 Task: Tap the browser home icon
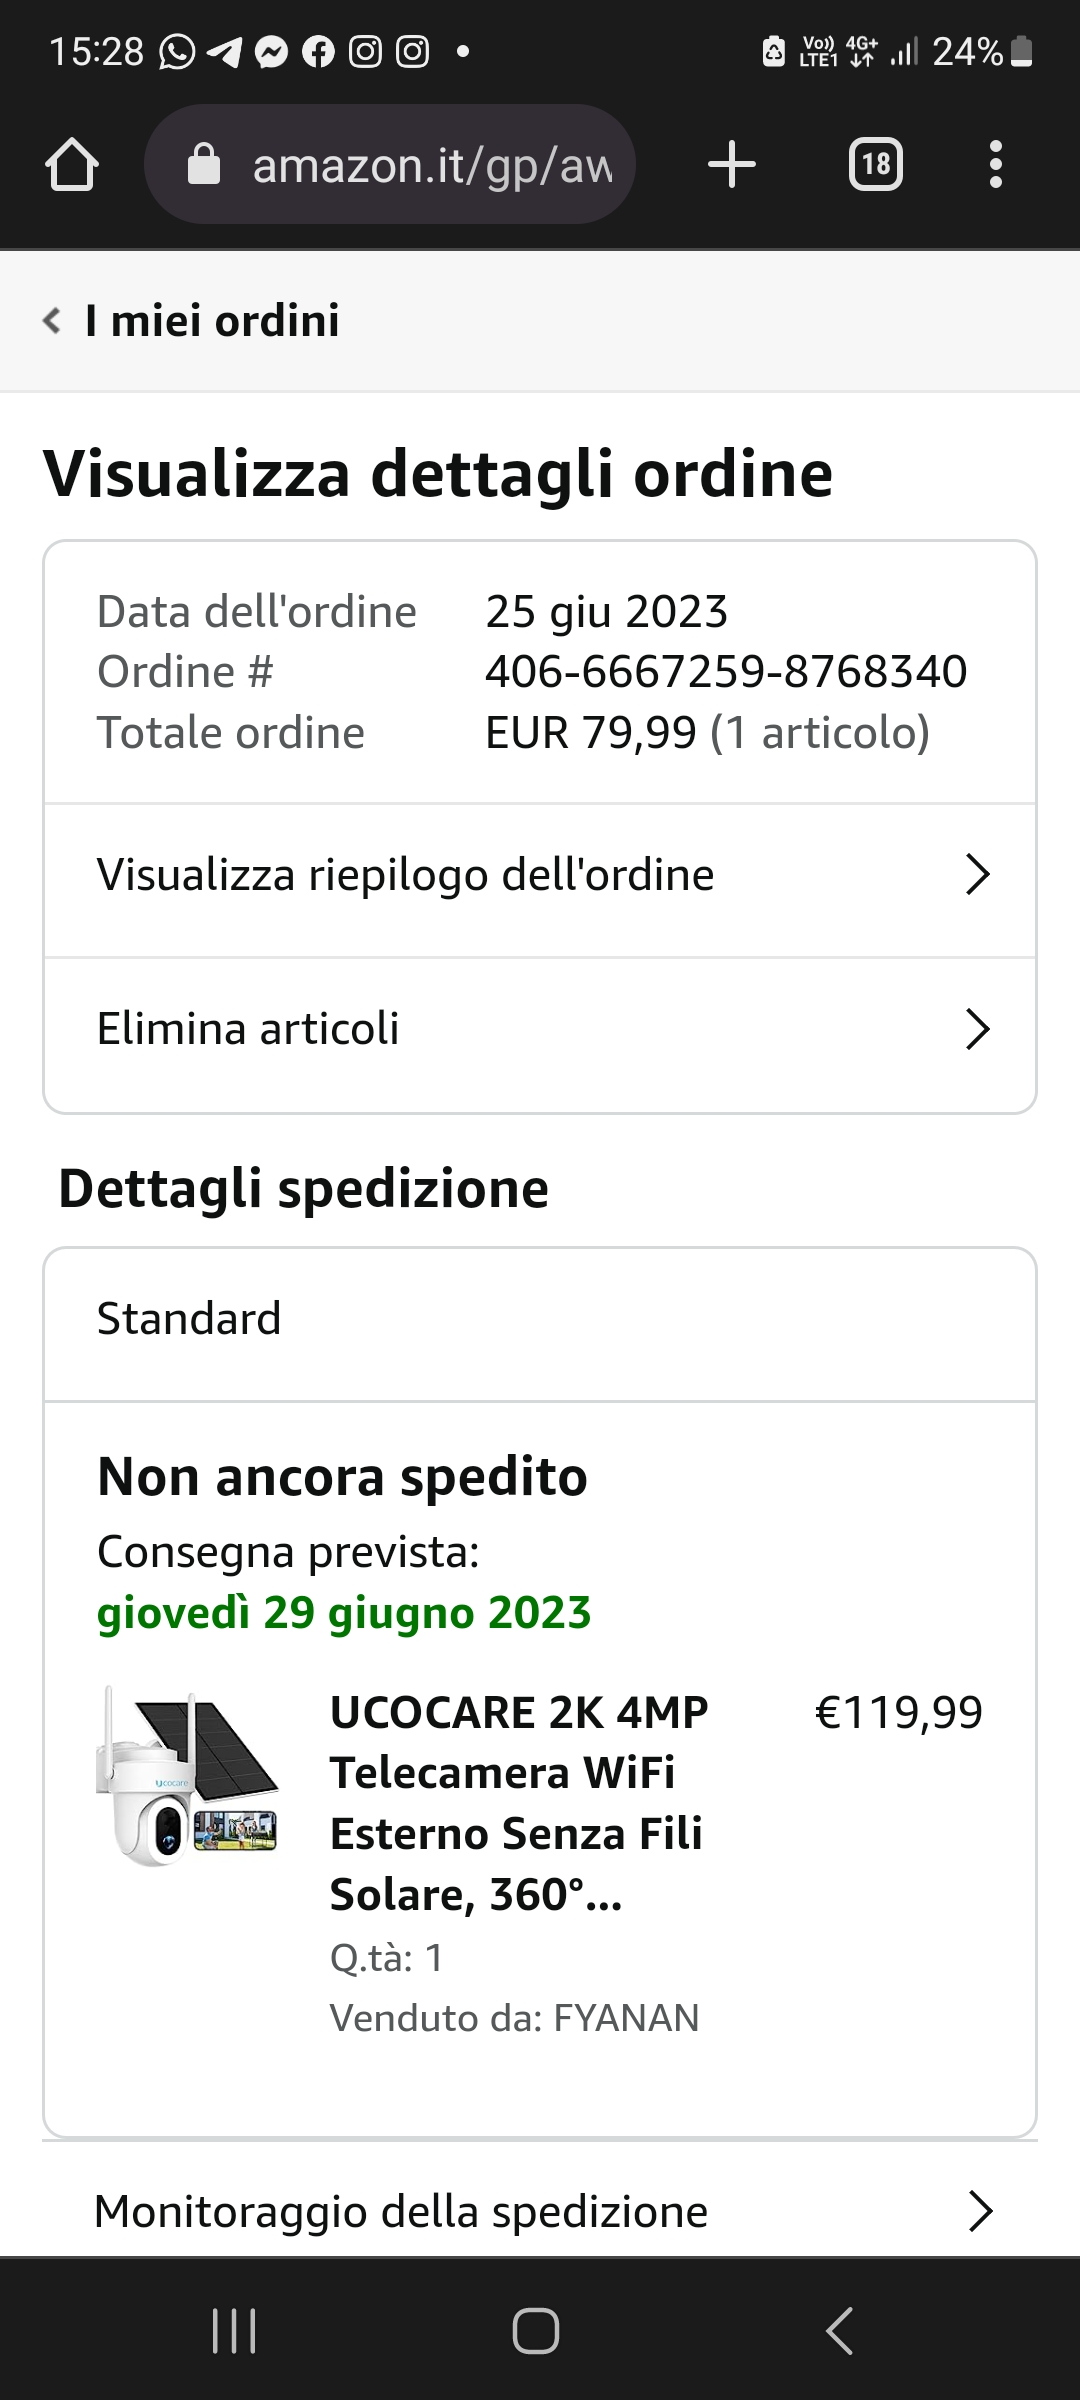(x=72, y=164)
